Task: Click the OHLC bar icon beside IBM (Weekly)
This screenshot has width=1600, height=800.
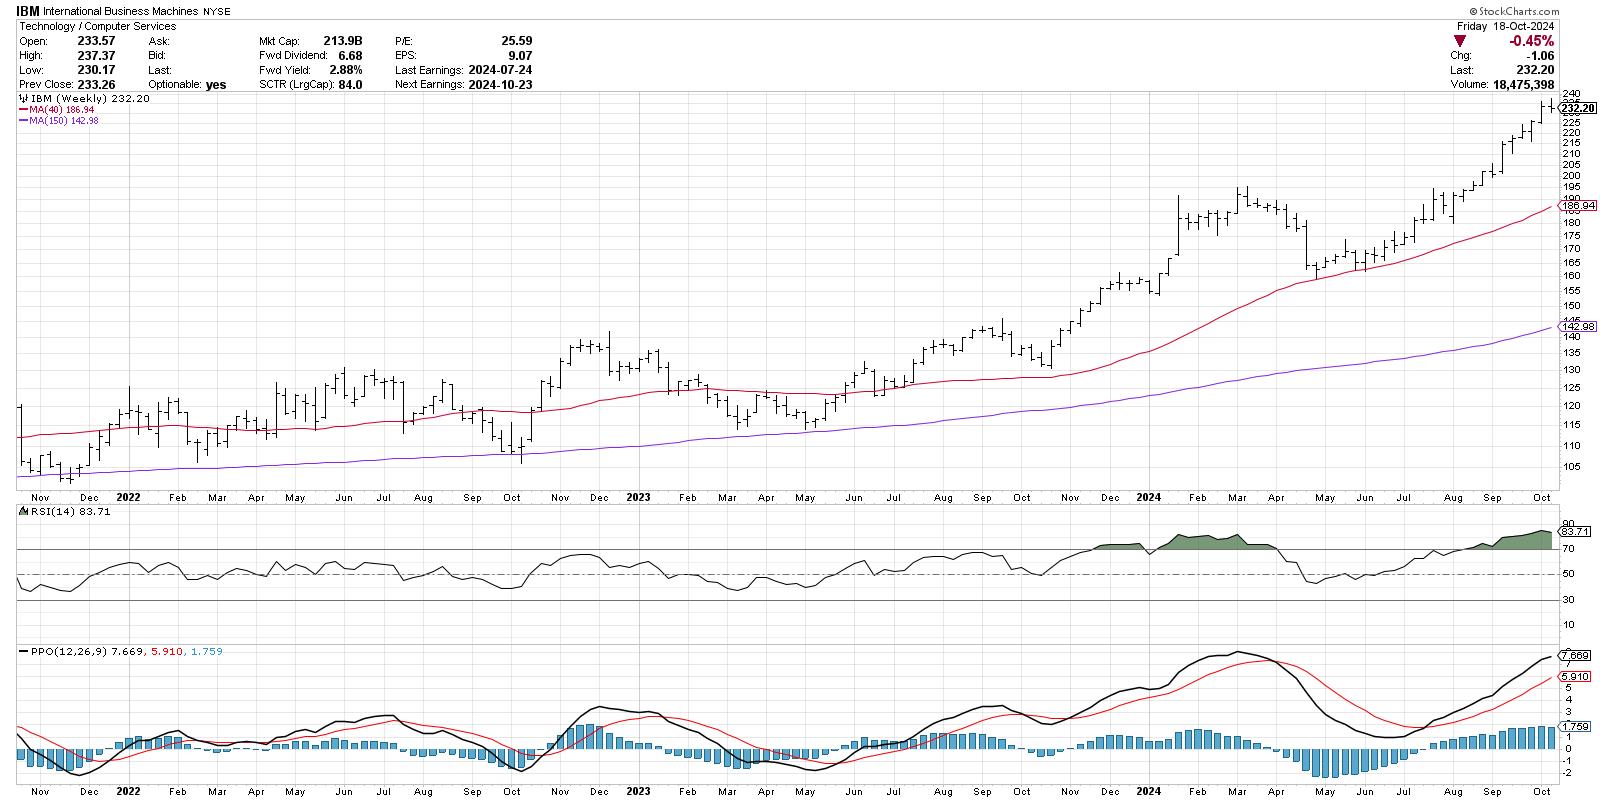Action: [x=22, y=99]
